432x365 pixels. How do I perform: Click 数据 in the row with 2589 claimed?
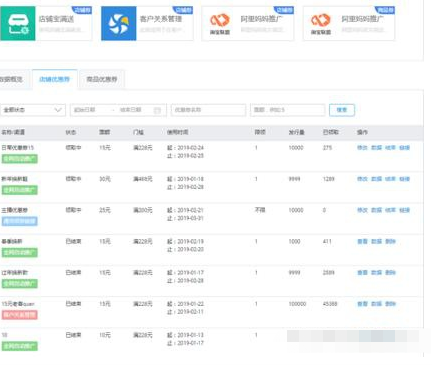(x=376, y=273)
